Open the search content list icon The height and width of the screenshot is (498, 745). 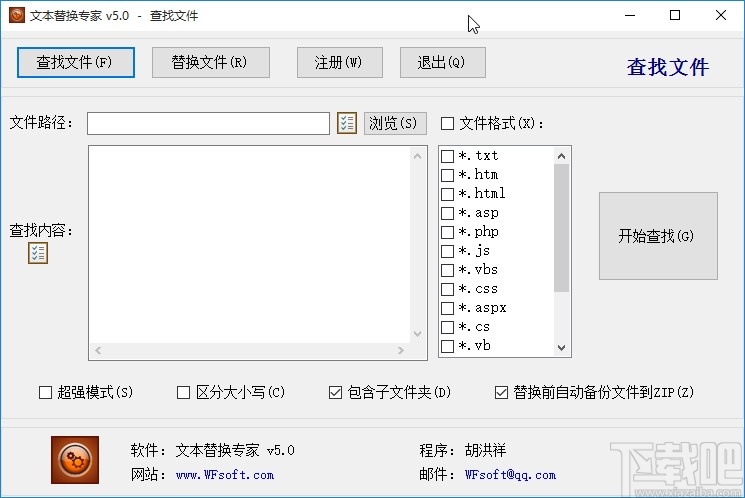tap(38, 253)
